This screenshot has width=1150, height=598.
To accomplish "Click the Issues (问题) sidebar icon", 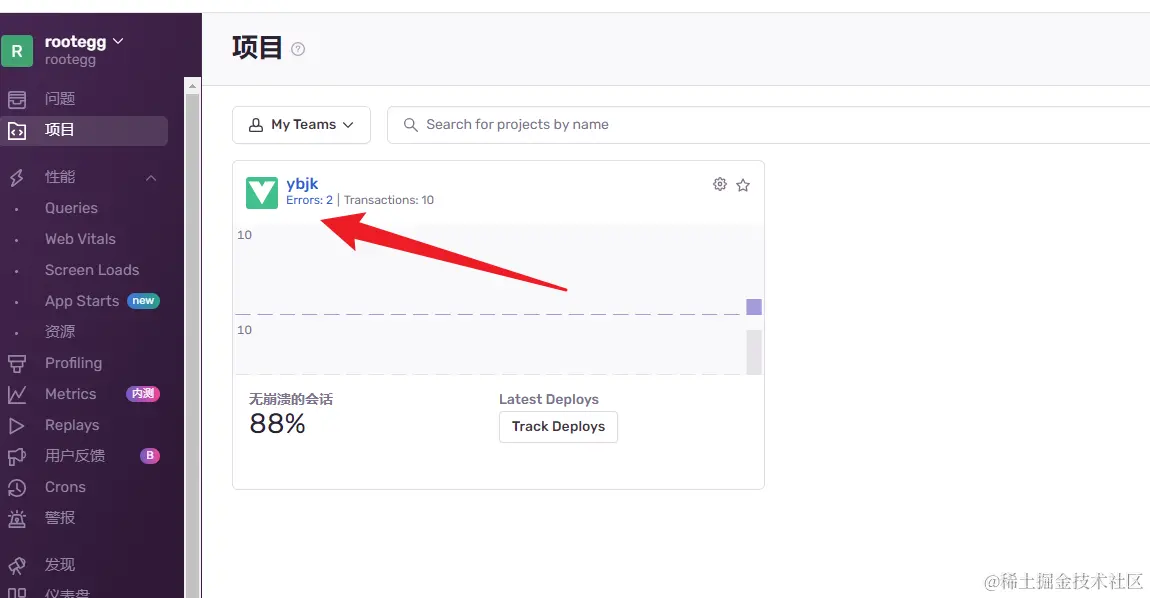I will pyautogui.click(x=17, y=99).
